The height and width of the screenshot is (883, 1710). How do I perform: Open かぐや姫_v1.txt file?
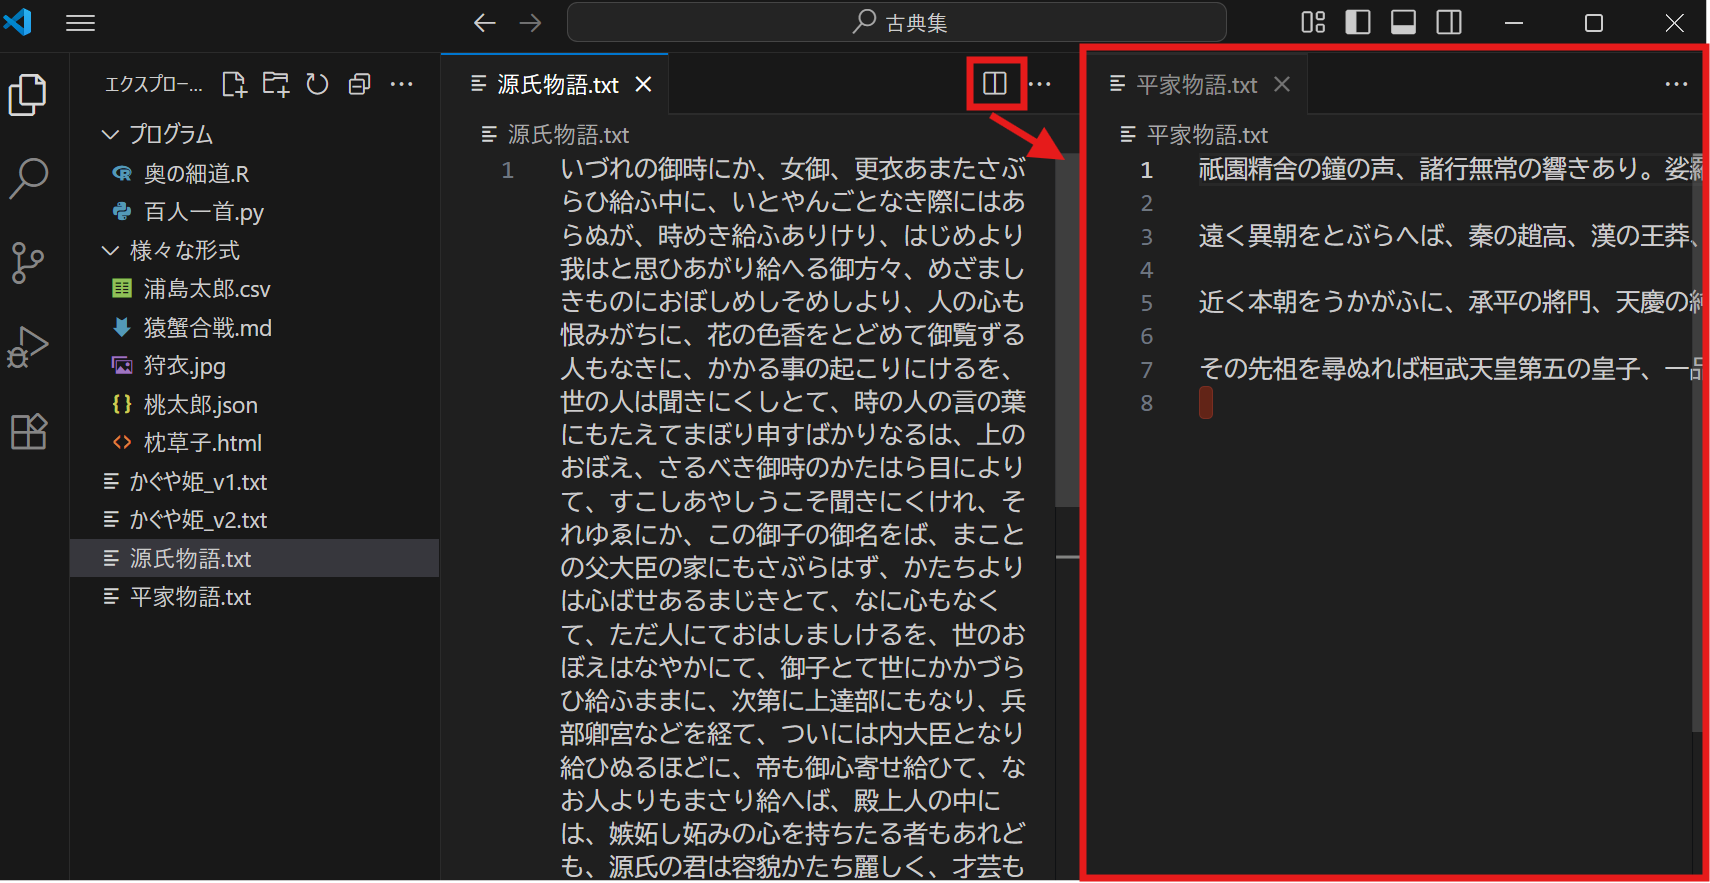255,482
